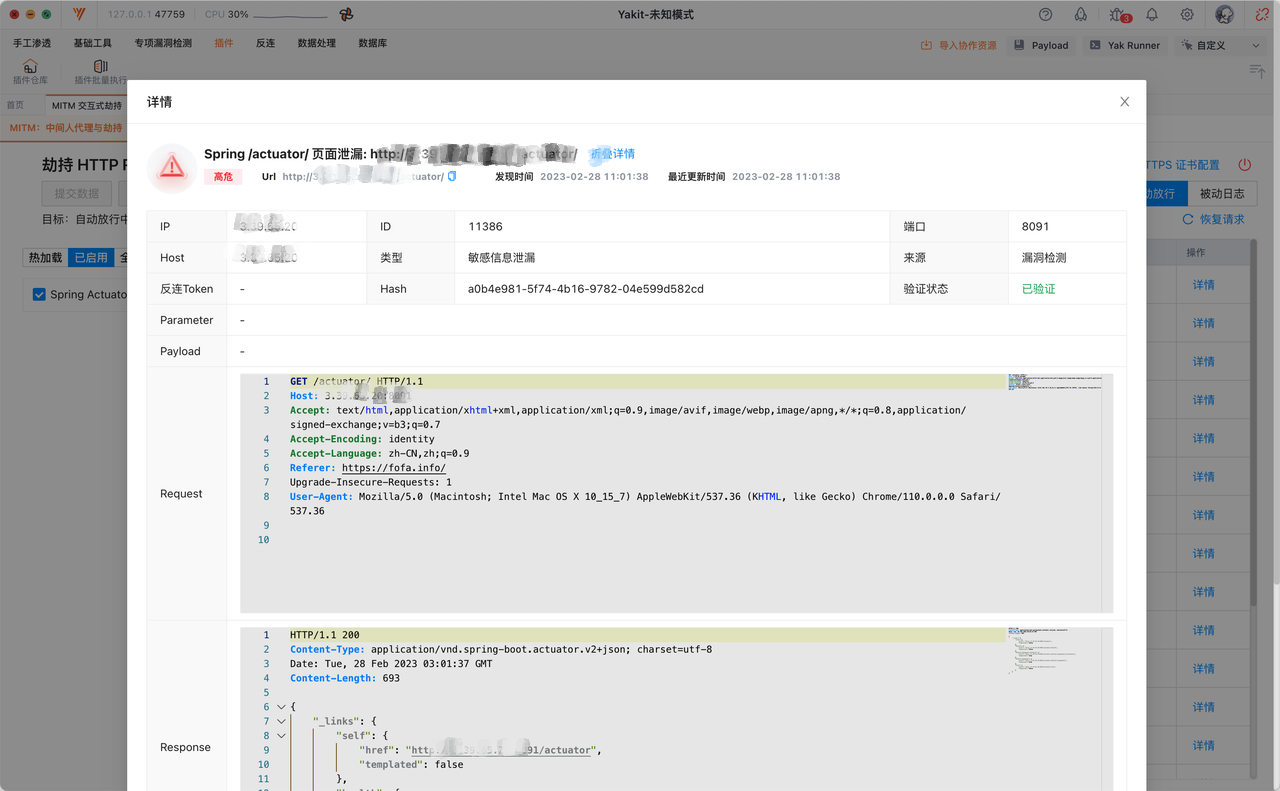Click the 恢复请求 link

[1214, 219]
